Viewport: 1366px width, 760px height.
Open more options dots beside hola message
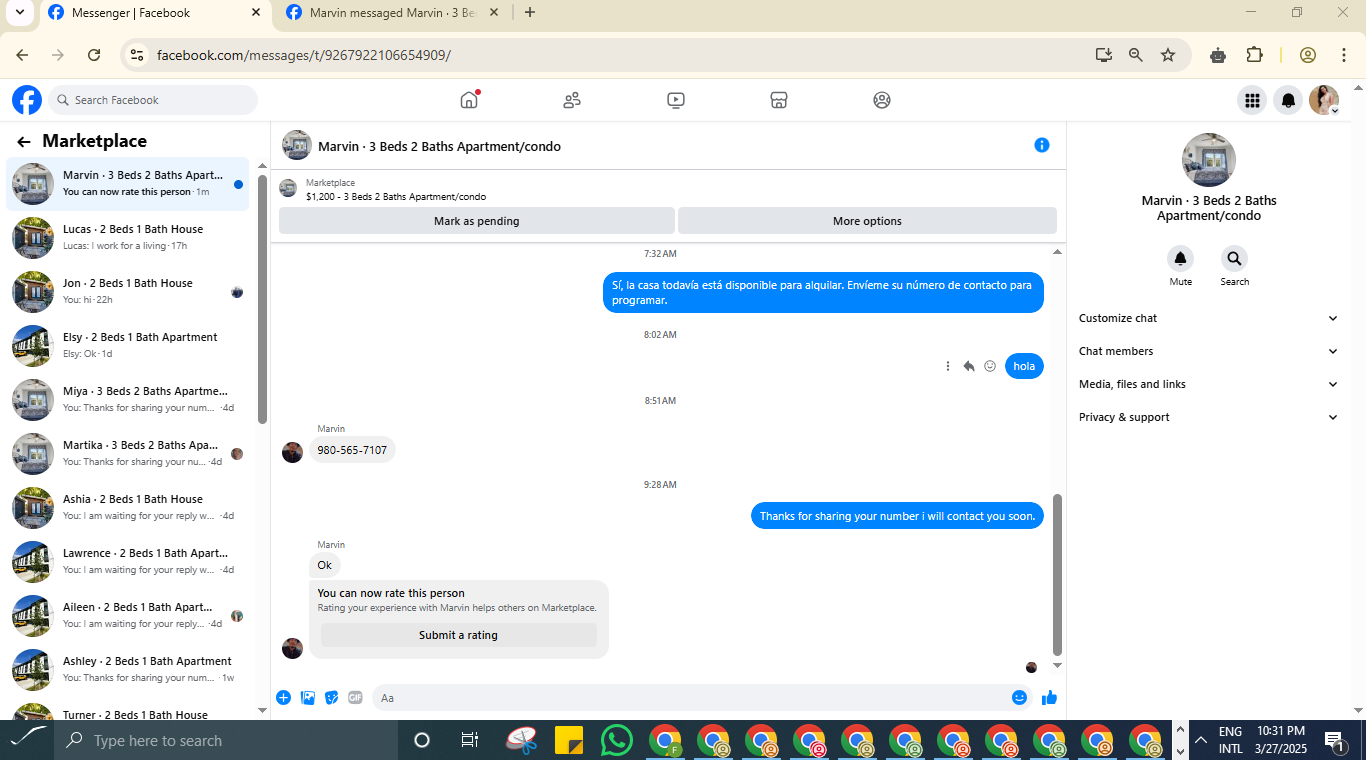tap(948, 366)
